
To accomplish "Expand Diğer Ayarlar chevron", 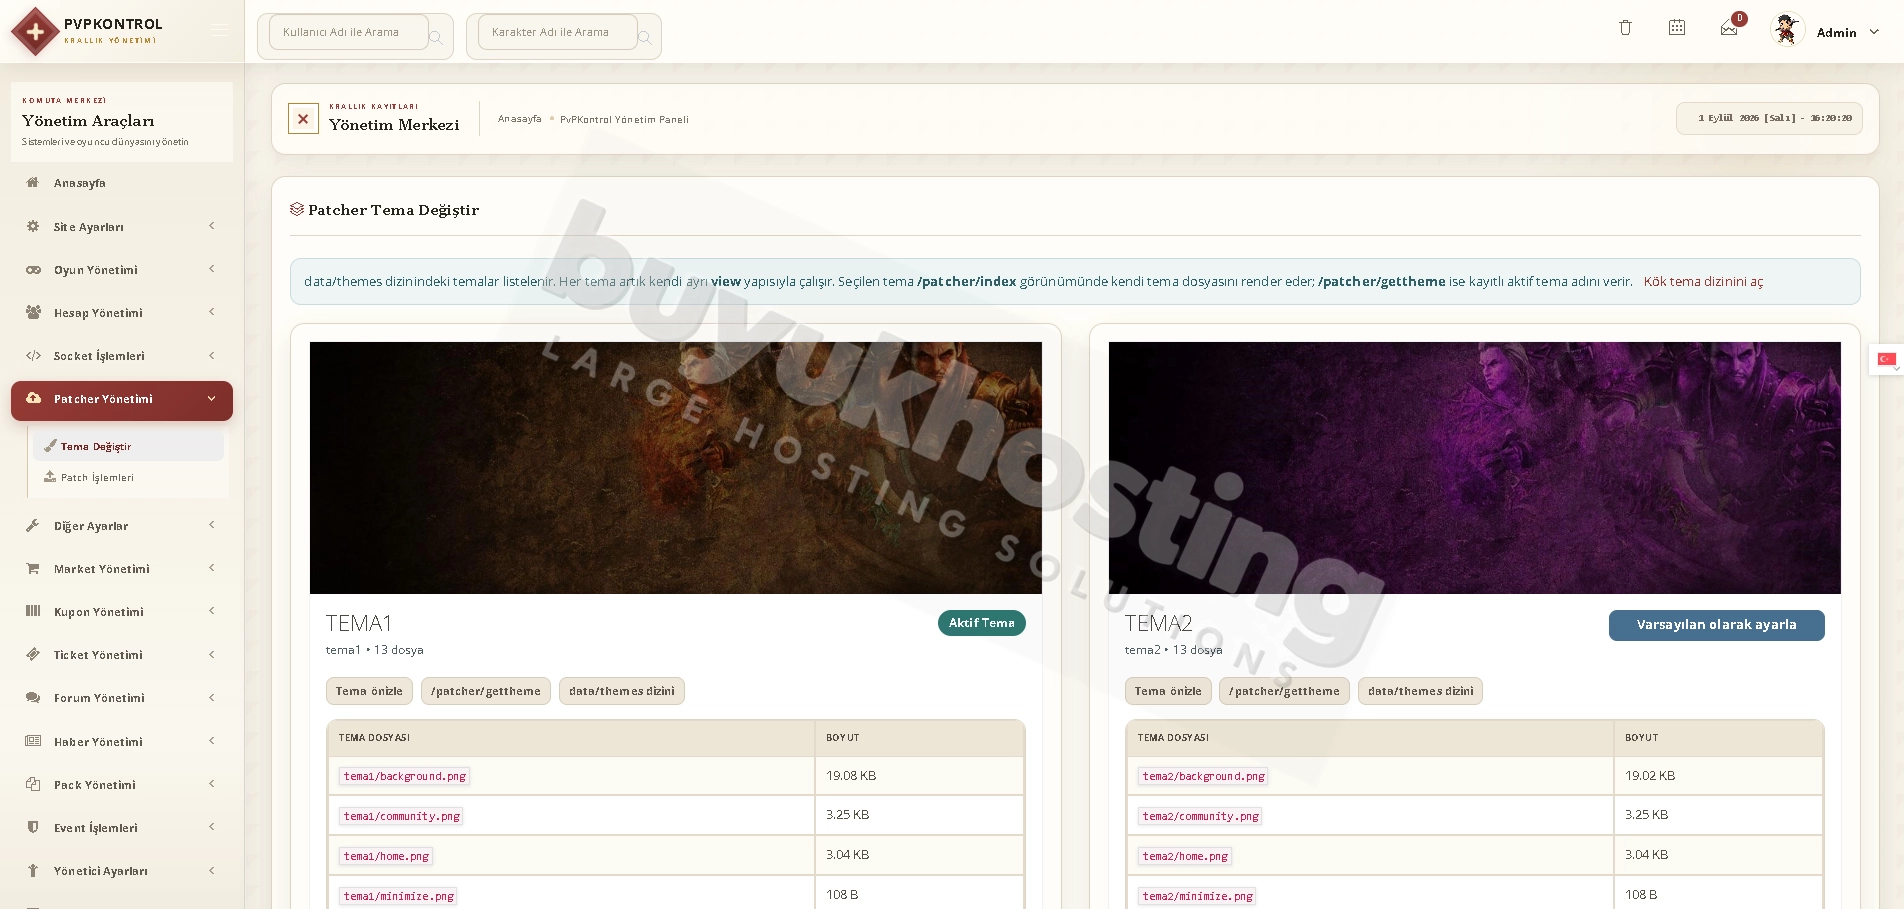I will pos(212,525).
